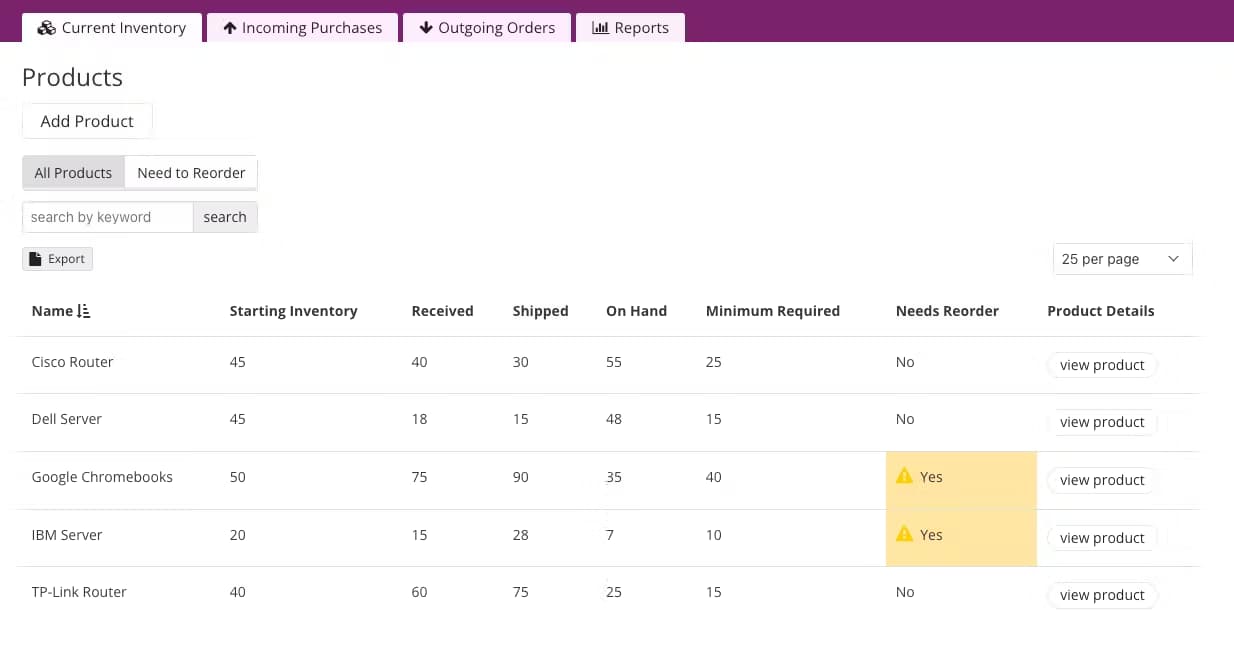The height and width of the screenshot is (648, 1234).
Task: Select the All Products filter
Action: point(73,173)
